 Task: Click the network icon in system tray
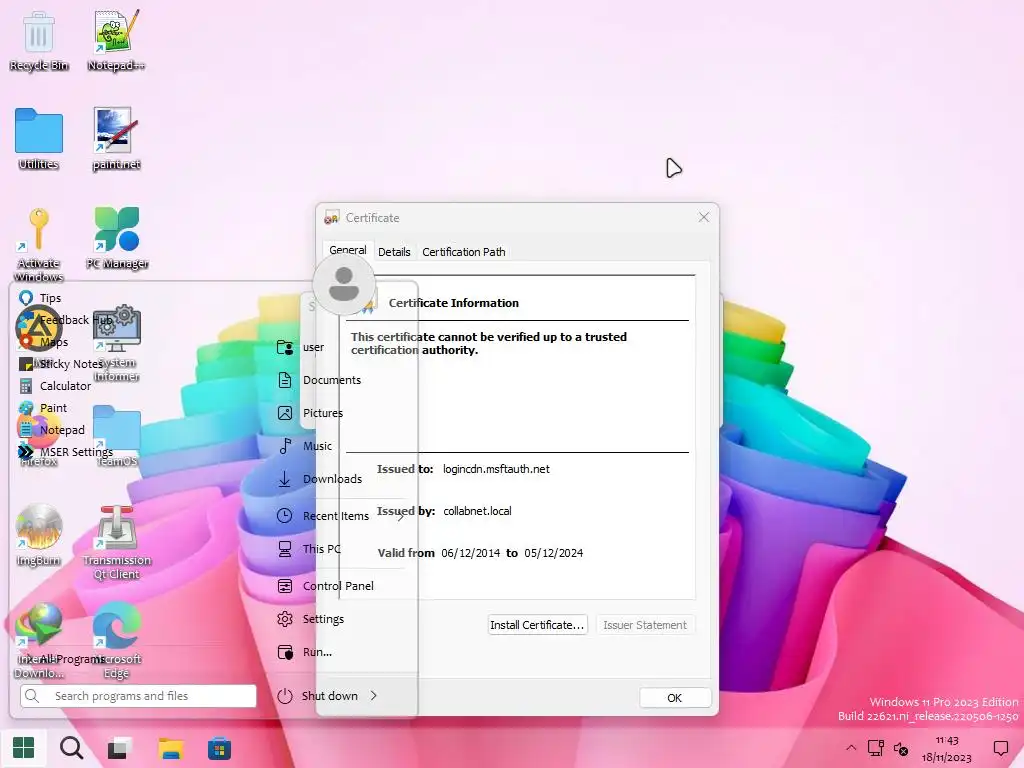876,748
